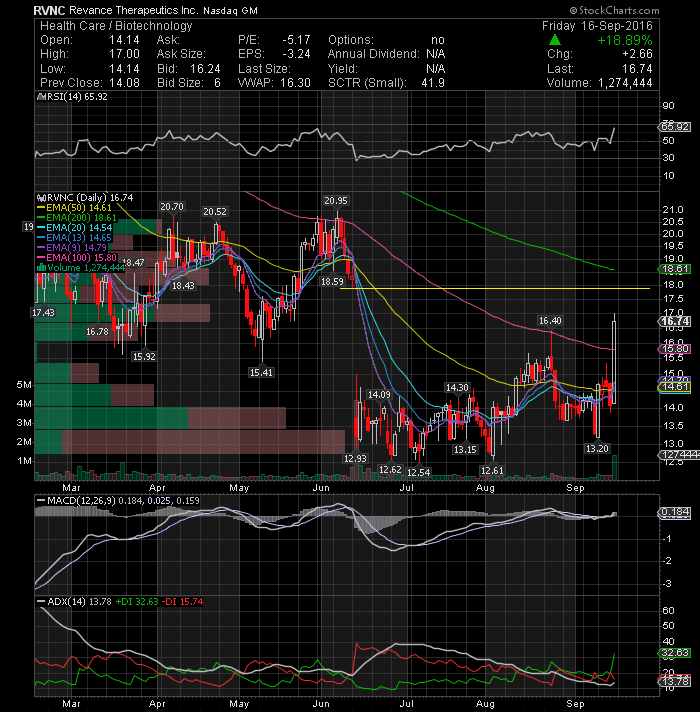Click the header Volume value 1,274,444
Screen dimensions: 700x712
(625, 83)
